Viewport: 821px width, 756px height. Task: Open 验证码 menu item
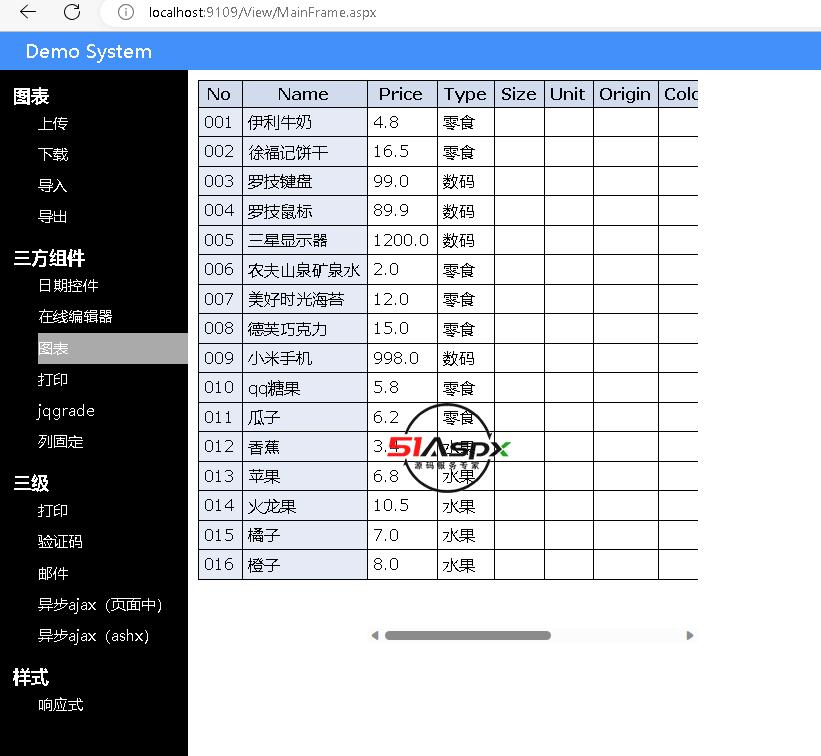pos(60,541)
